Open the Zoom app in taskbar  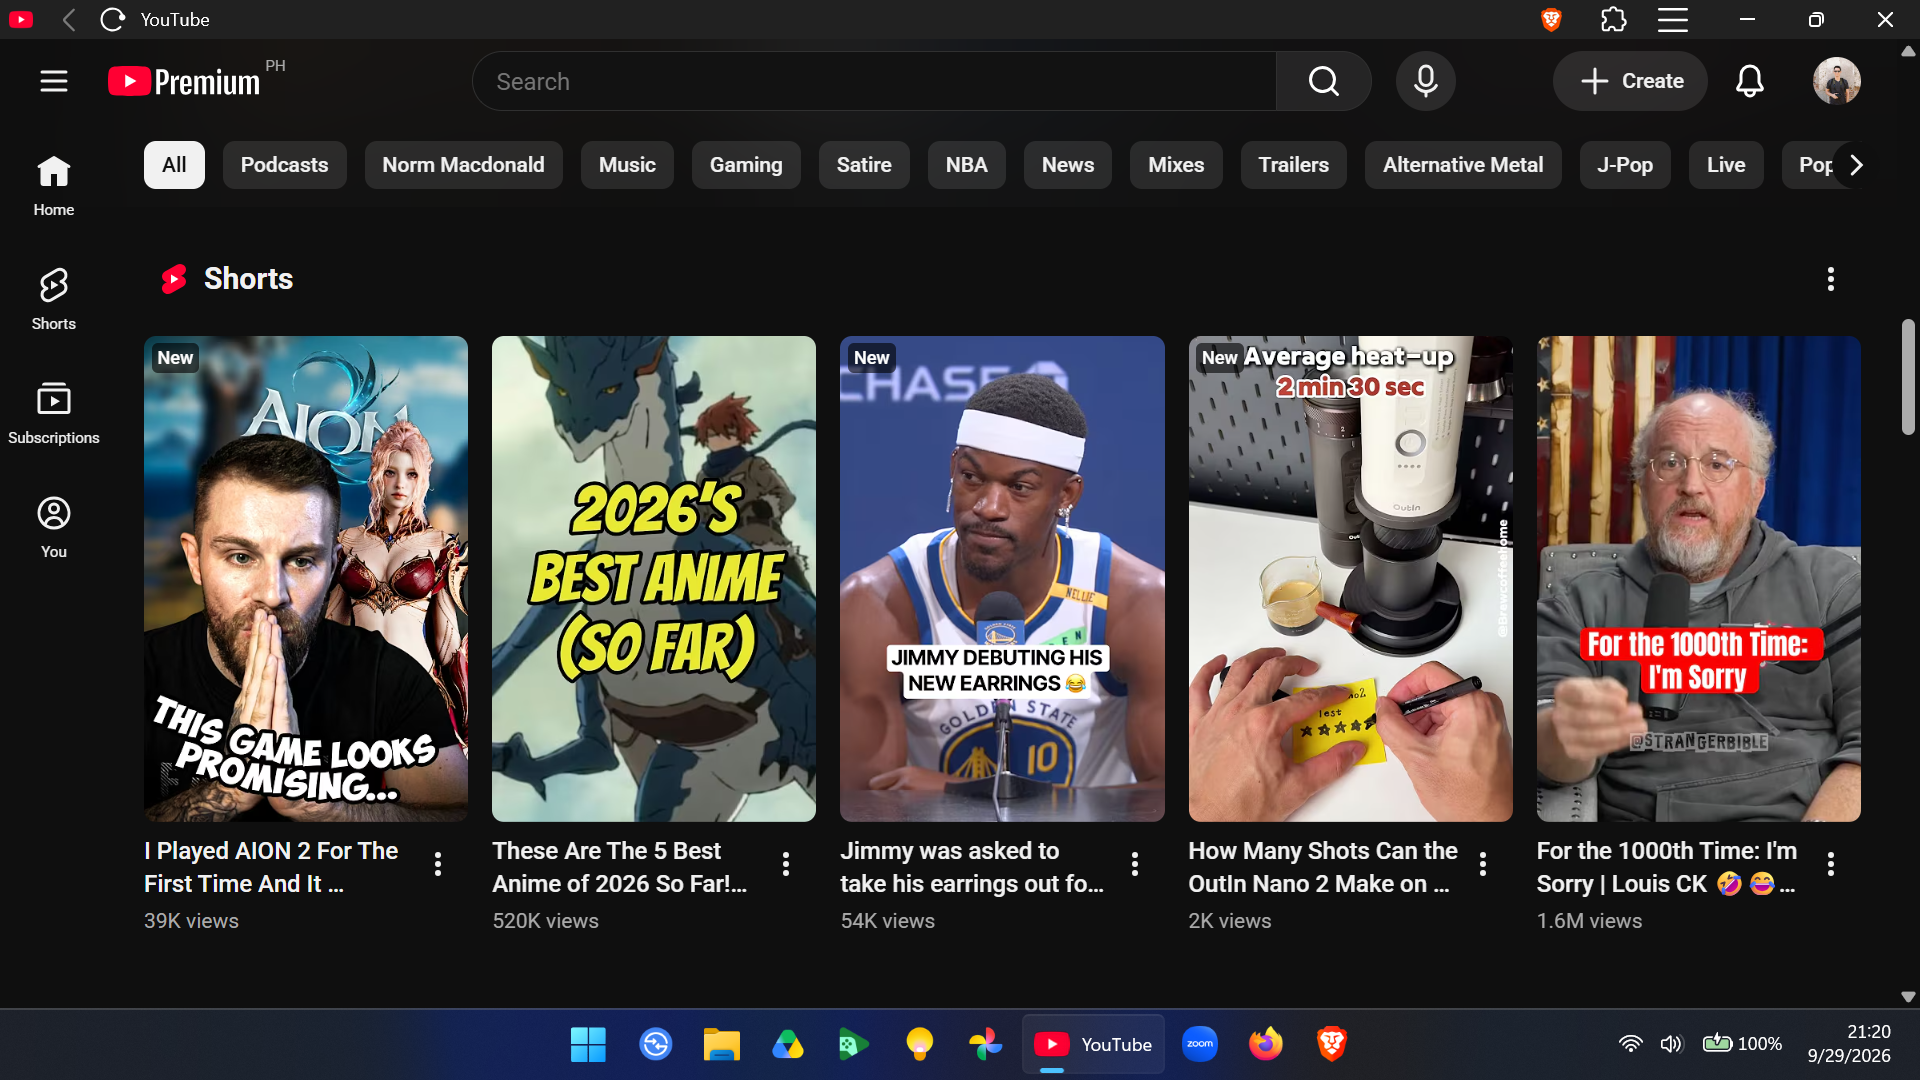click(x=1199, y=1044)
